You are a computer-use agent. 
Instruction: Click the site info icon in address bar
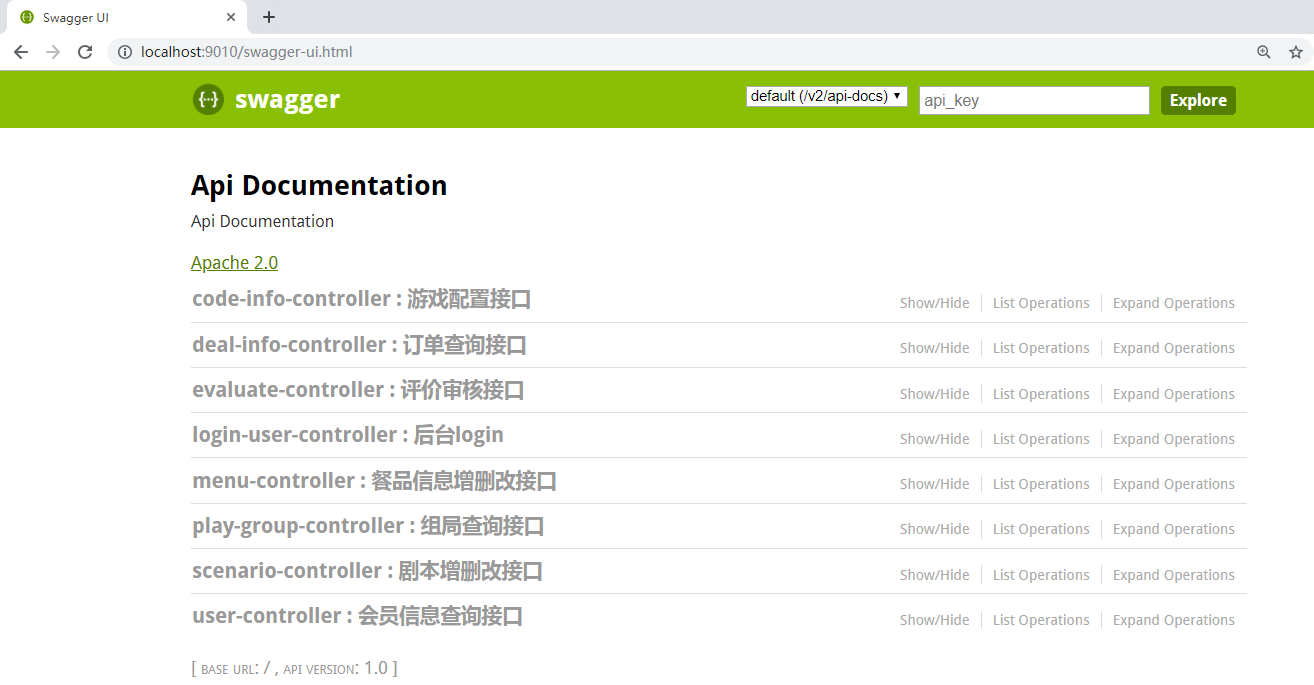point(125,52)
